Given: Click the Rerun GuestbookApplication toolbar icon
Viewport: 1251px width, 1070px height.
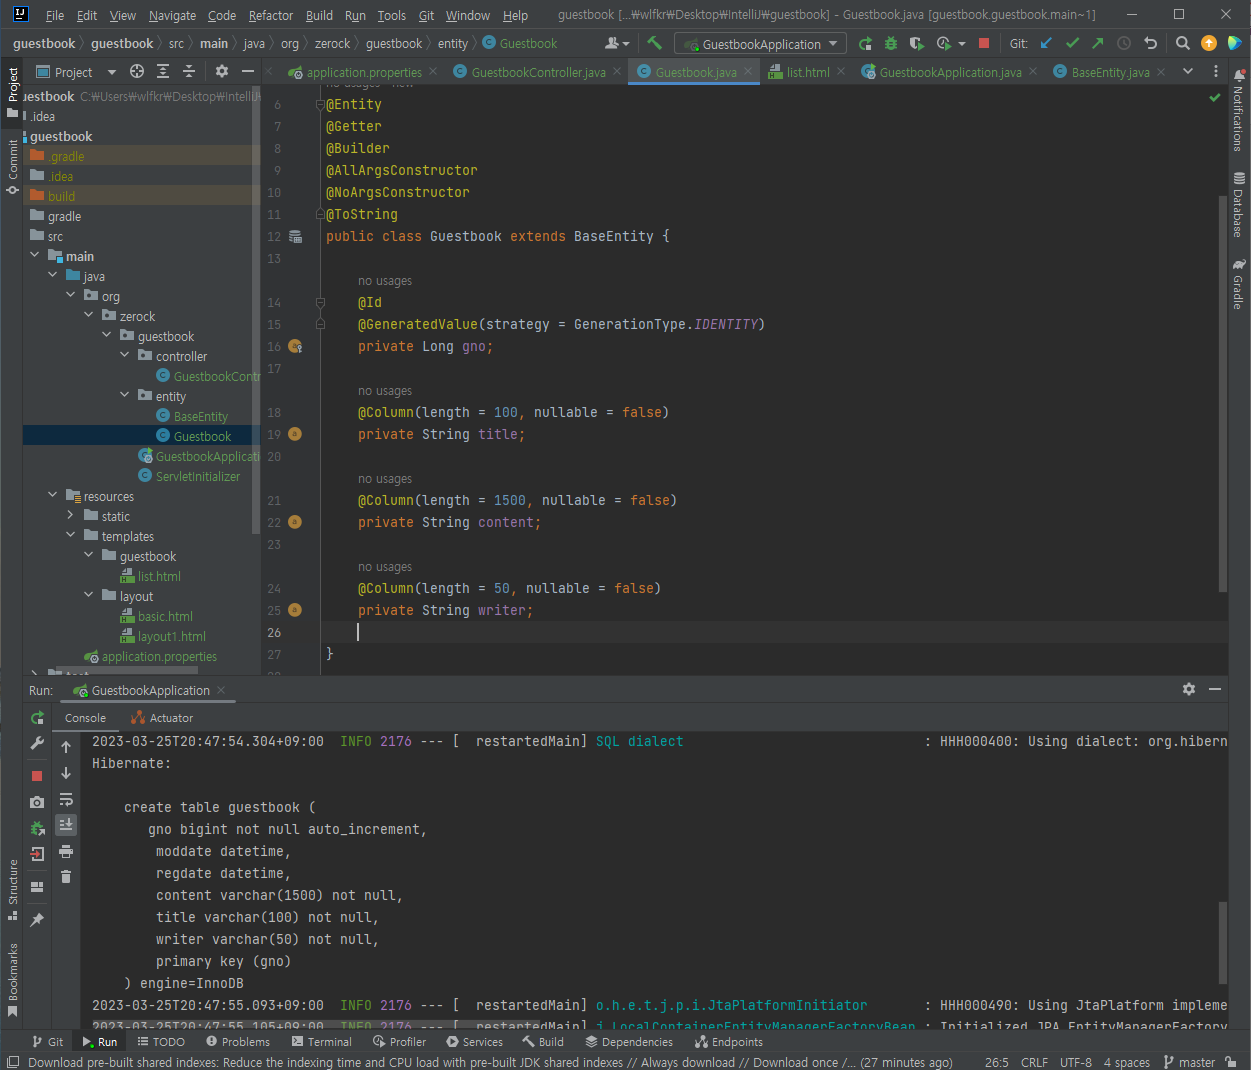Looking at the screenshot, I should pos(865,43).
